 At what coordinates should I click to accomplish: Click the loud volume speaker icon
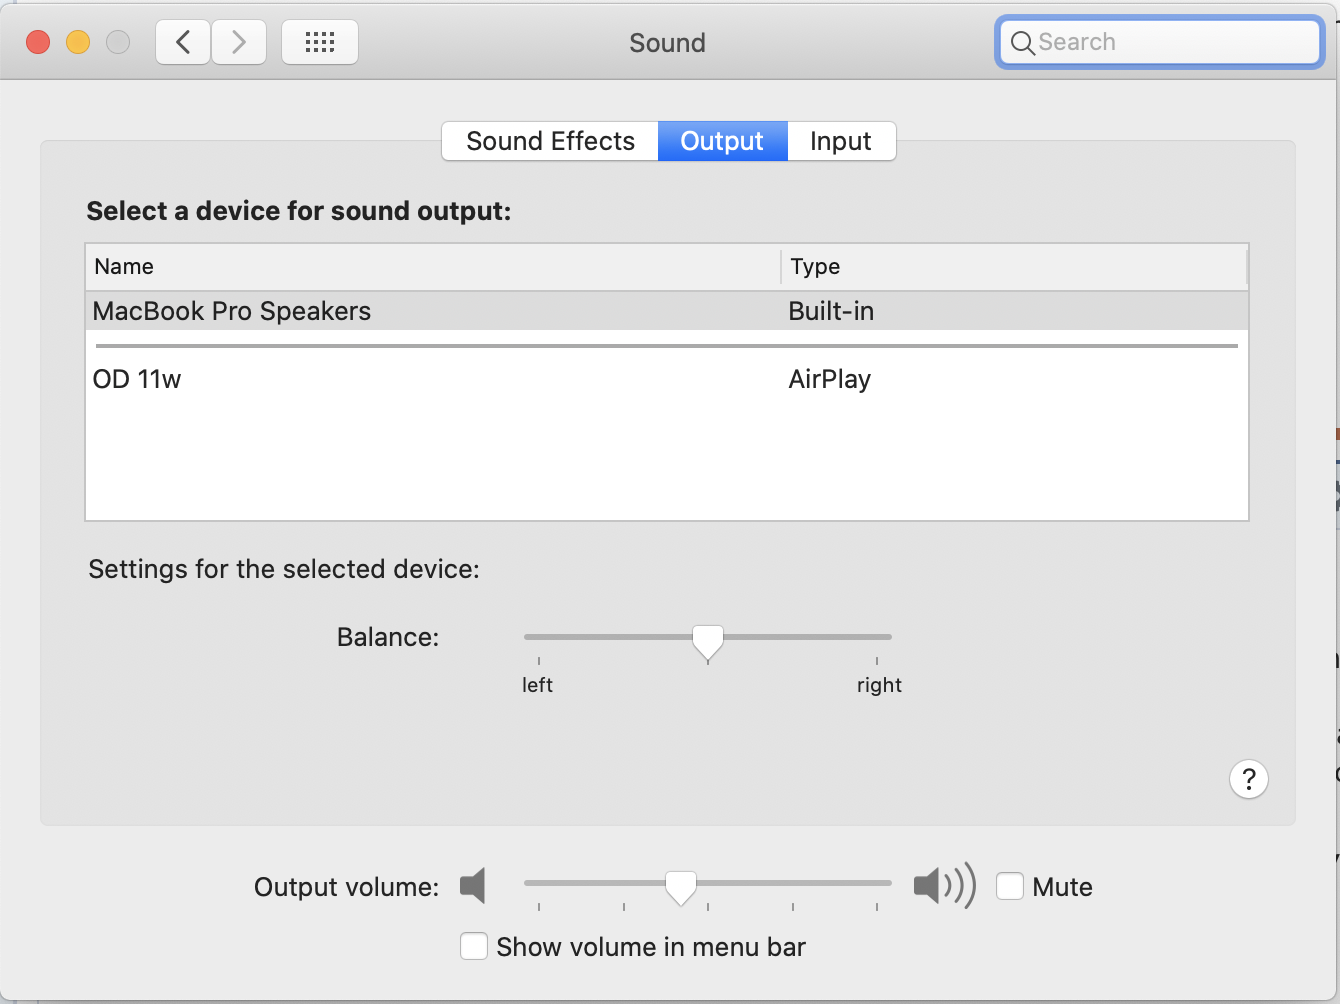[x=944, y=886]
